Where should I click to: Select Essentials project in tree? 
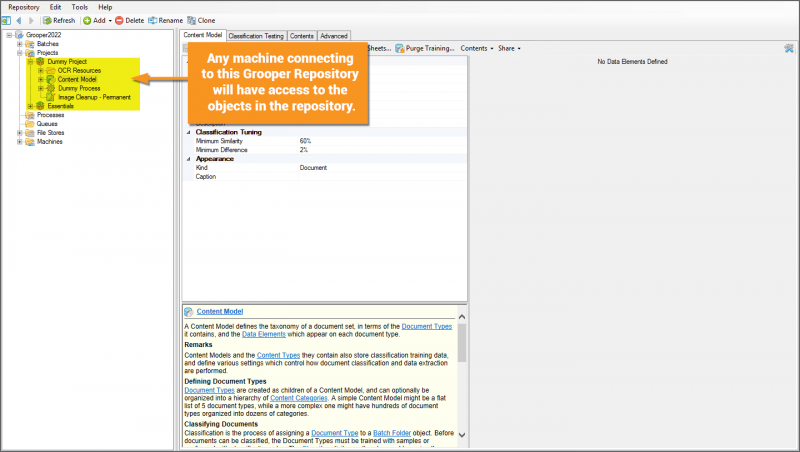[x=60, y=106]
